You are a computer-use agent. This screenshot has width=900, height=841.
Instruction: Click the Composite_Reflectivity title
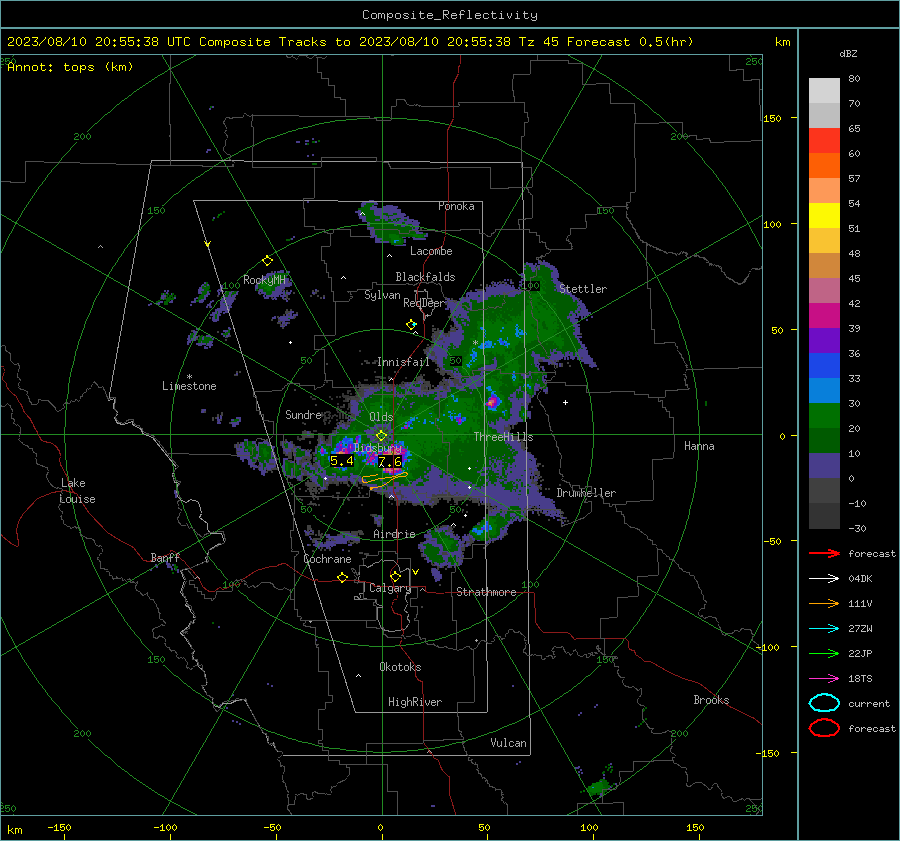tap(450, 15)
